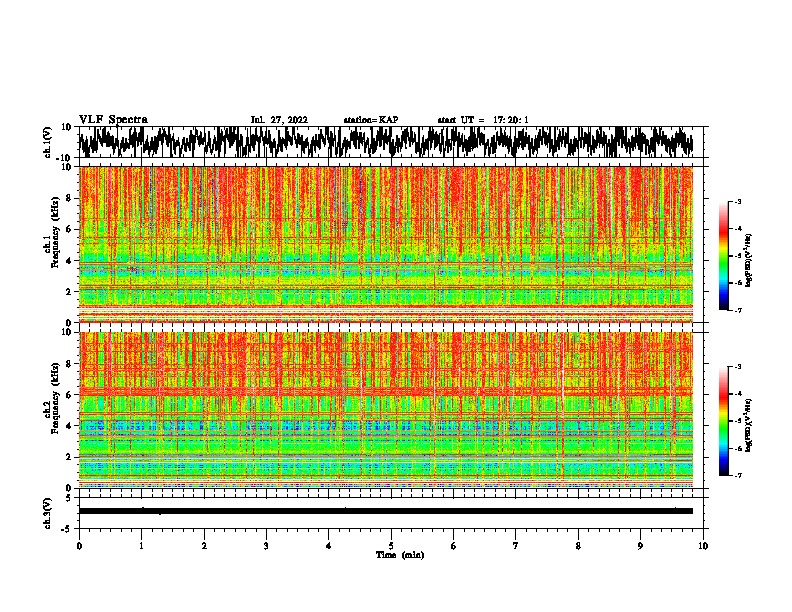Click the ch.3 black waveform trace

pos(385,511)
